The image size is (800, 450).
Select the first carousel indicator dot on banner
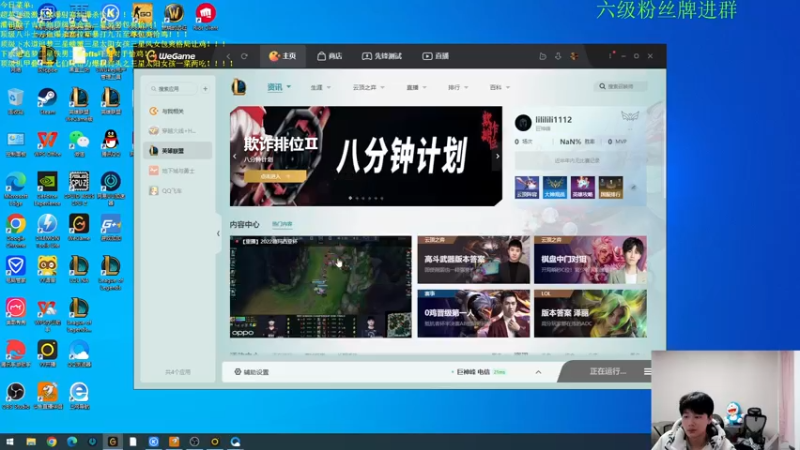coord(350,198)
